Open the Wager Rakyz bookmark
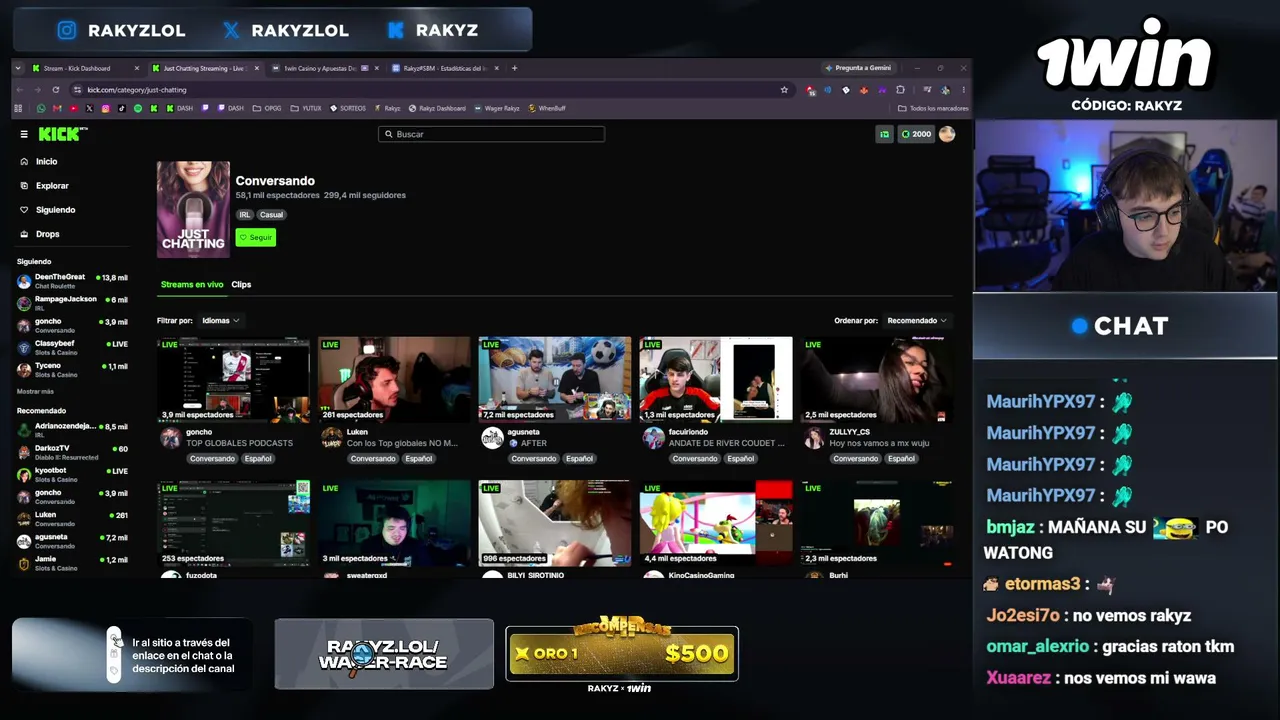The image size is (1280, 720). (496, 108)
